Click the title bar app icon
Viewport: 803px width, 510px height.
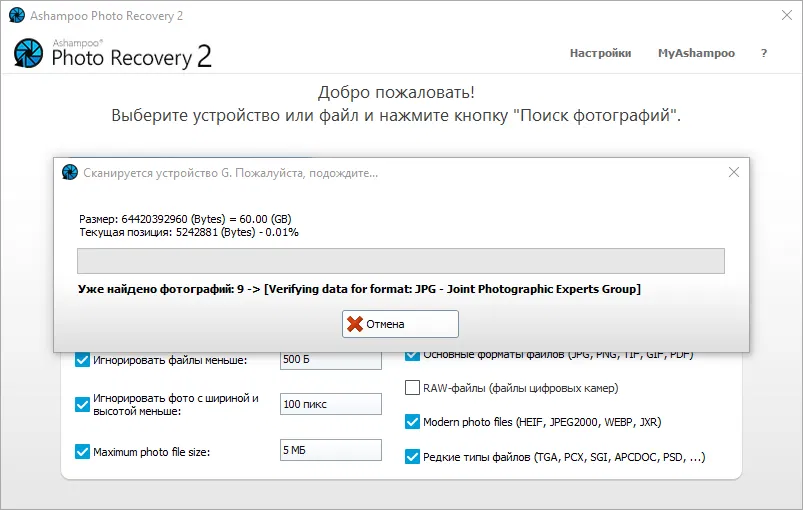[x=17, y=15]
